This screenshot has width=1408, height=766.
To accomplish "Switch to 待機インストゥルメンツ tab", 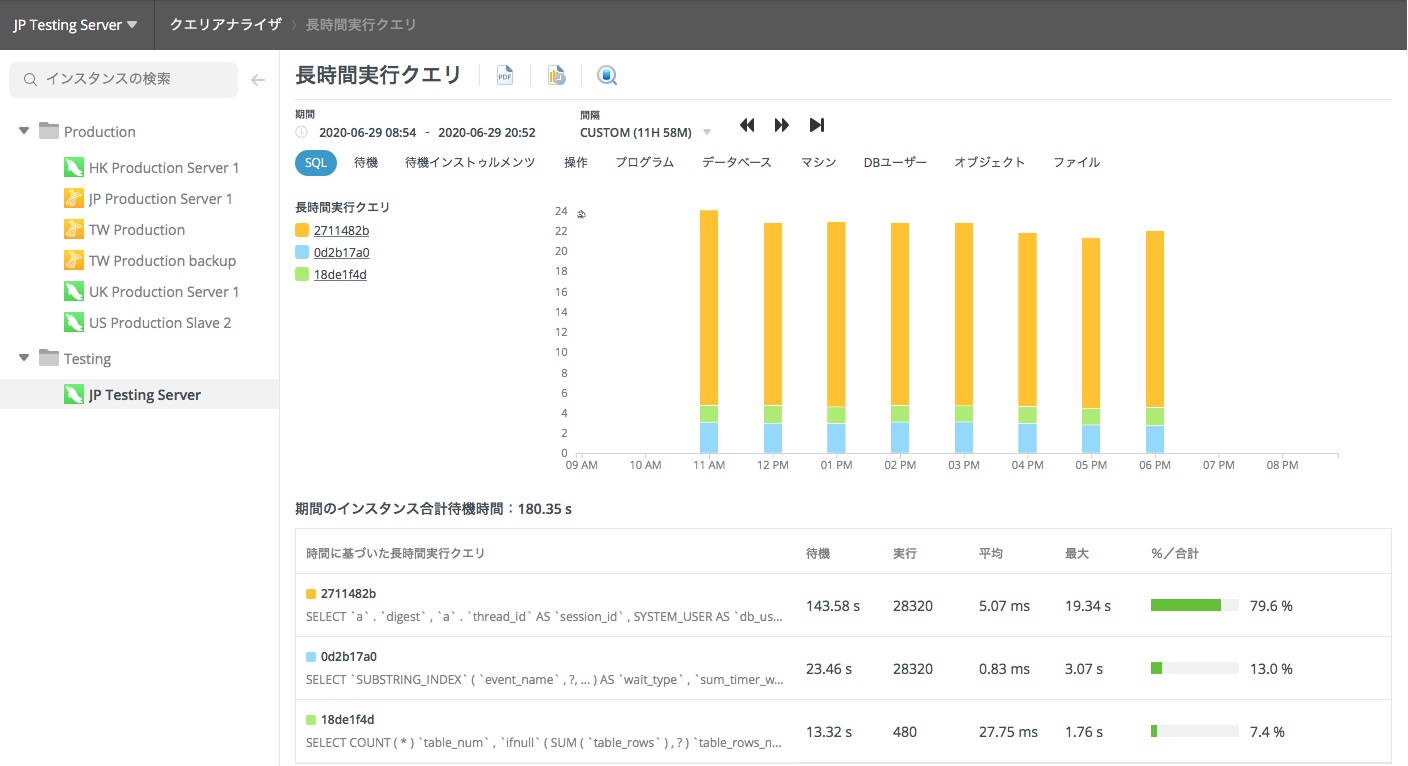I will click(470, 162).
